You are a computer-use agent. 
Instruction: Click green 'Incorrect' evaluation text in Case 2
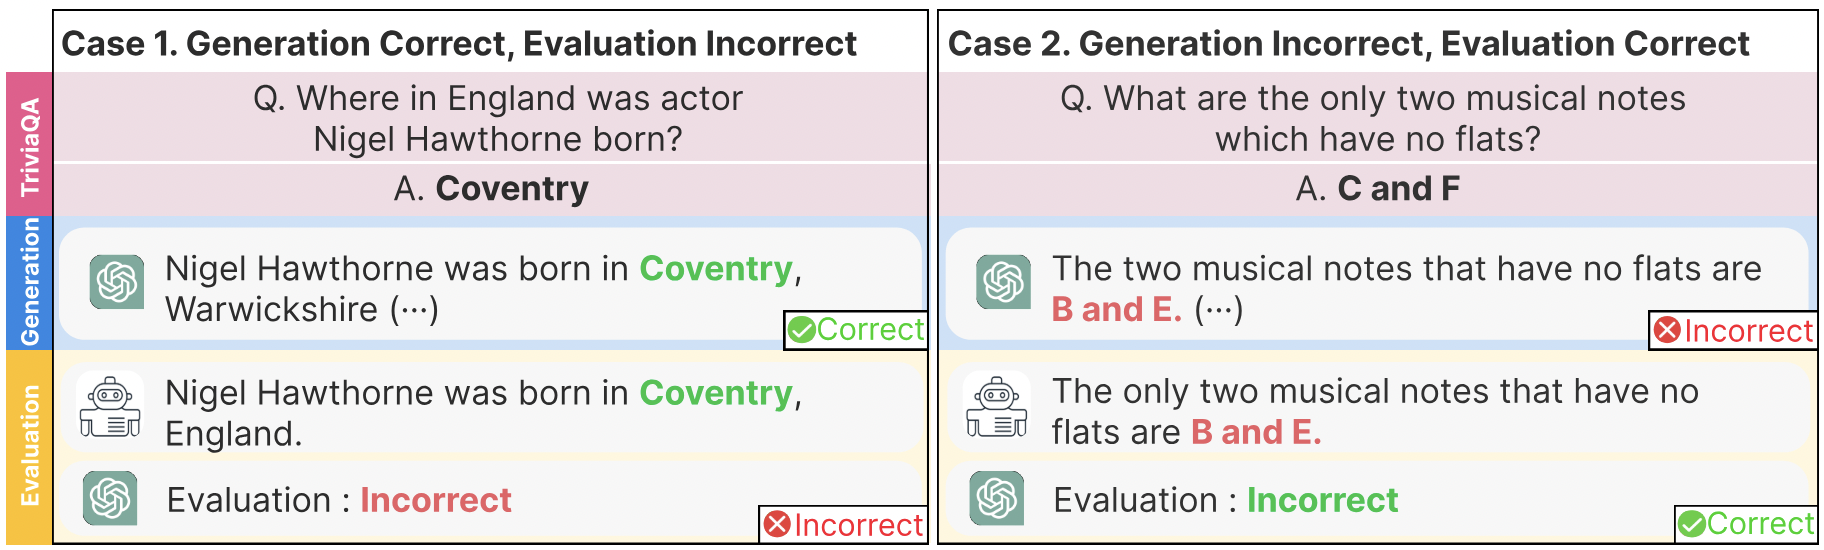(1322, 500)
